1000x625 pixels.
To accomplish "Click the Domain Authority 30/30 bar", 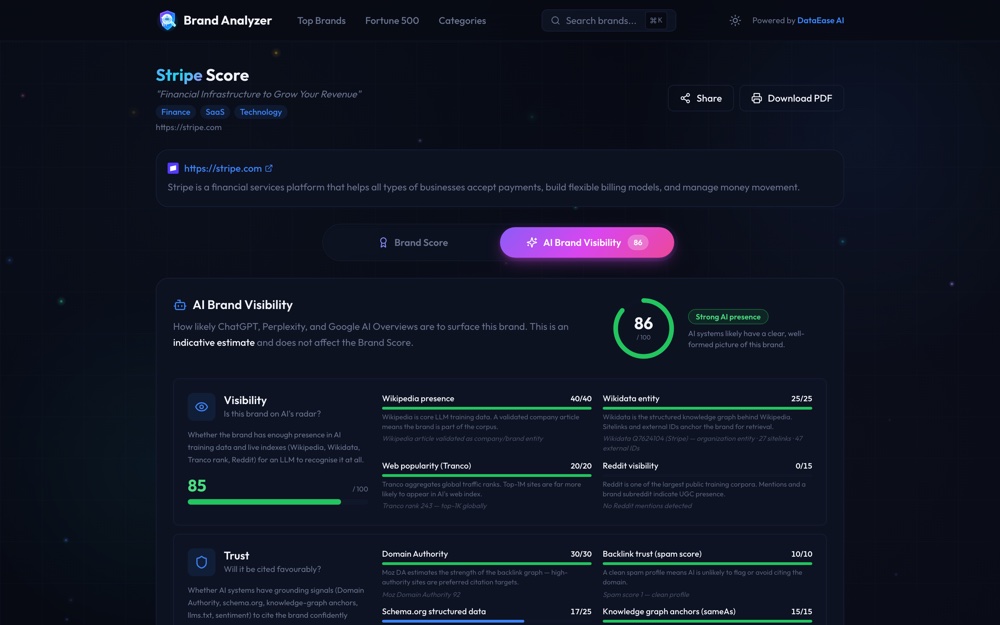I will 487,564.
